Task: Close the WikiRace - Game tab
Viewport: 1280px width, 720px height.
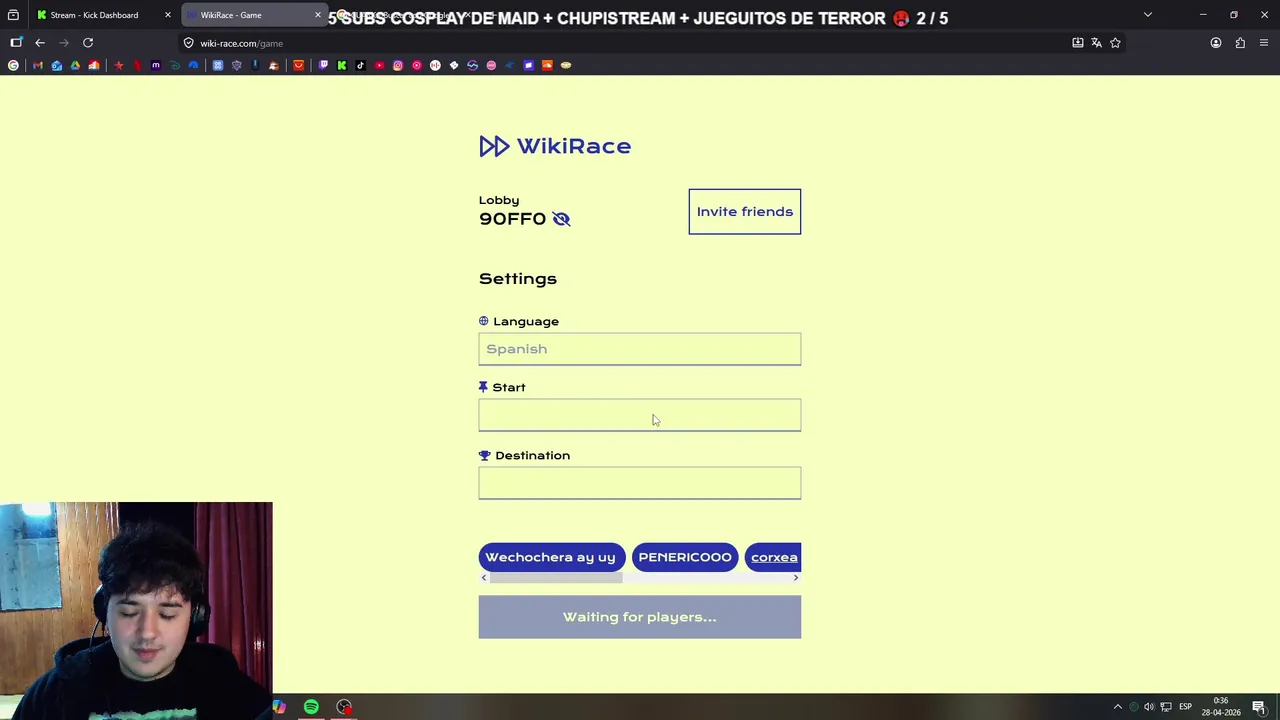Action: [x=318, y=15]
